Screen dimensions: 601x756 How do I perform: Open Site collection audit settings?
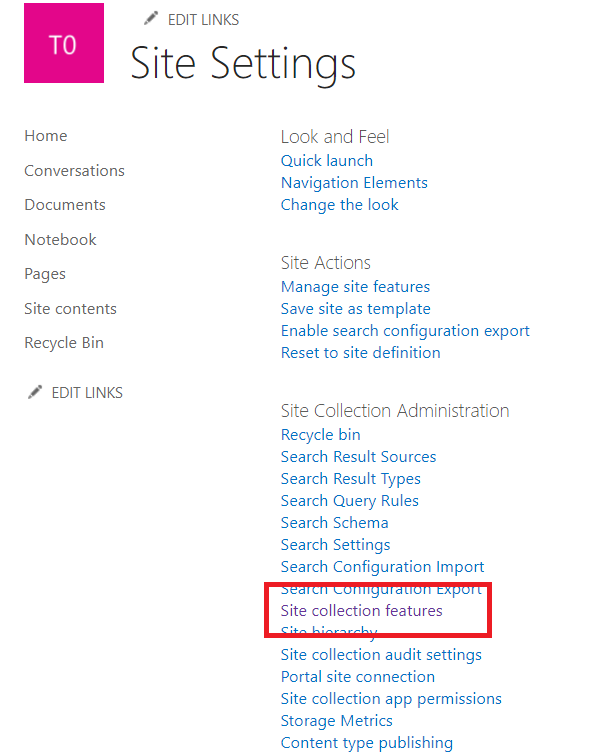coord(381,655)
